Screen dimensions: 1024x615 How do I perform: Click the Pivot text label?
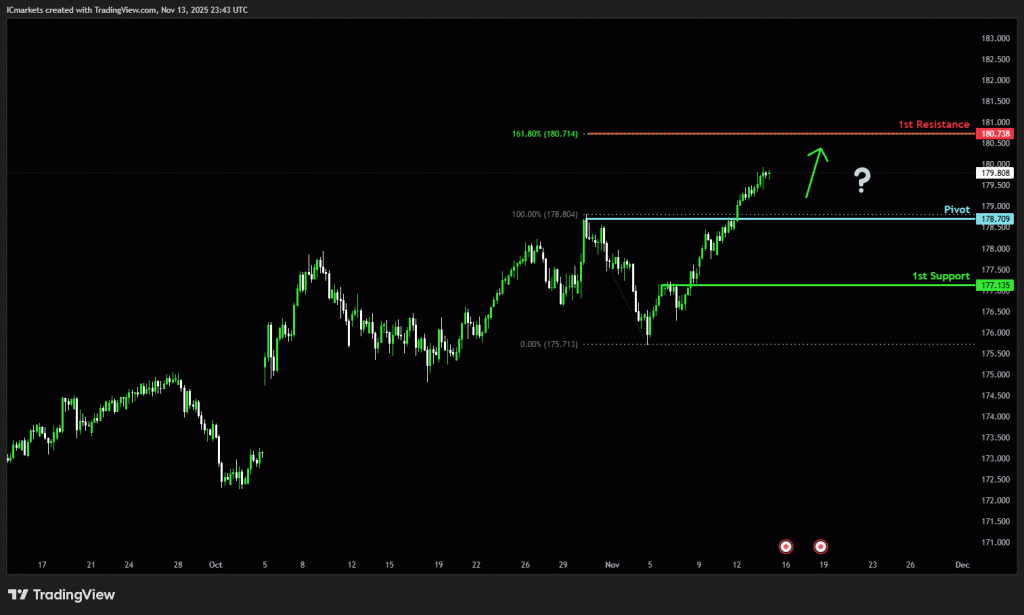[957, 210]
